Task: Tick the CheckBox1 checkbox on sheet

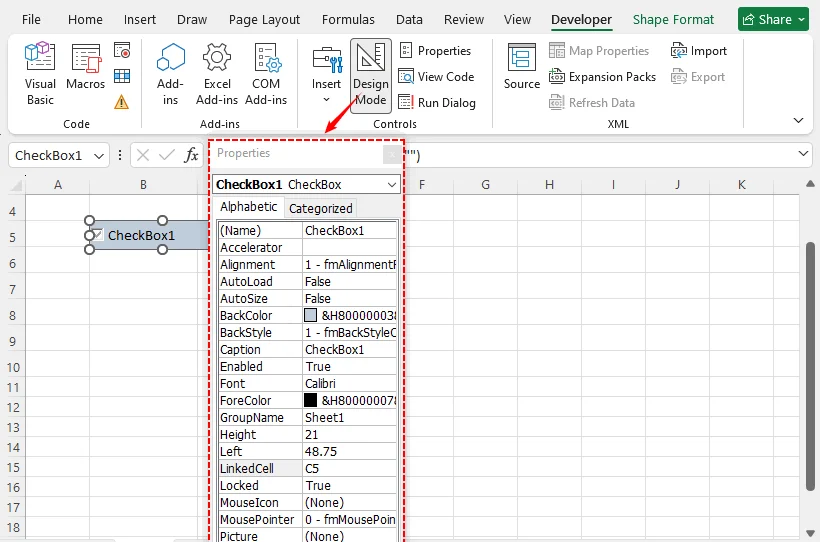Action: coord(98,234)
